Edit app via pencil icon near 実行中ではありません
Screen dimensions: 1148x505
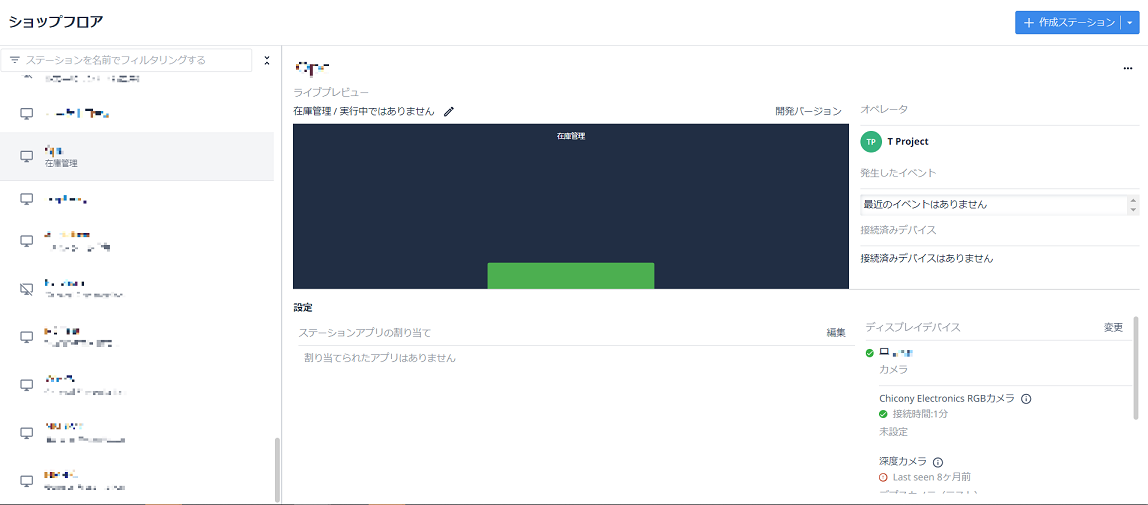click(x=449, y=111)
